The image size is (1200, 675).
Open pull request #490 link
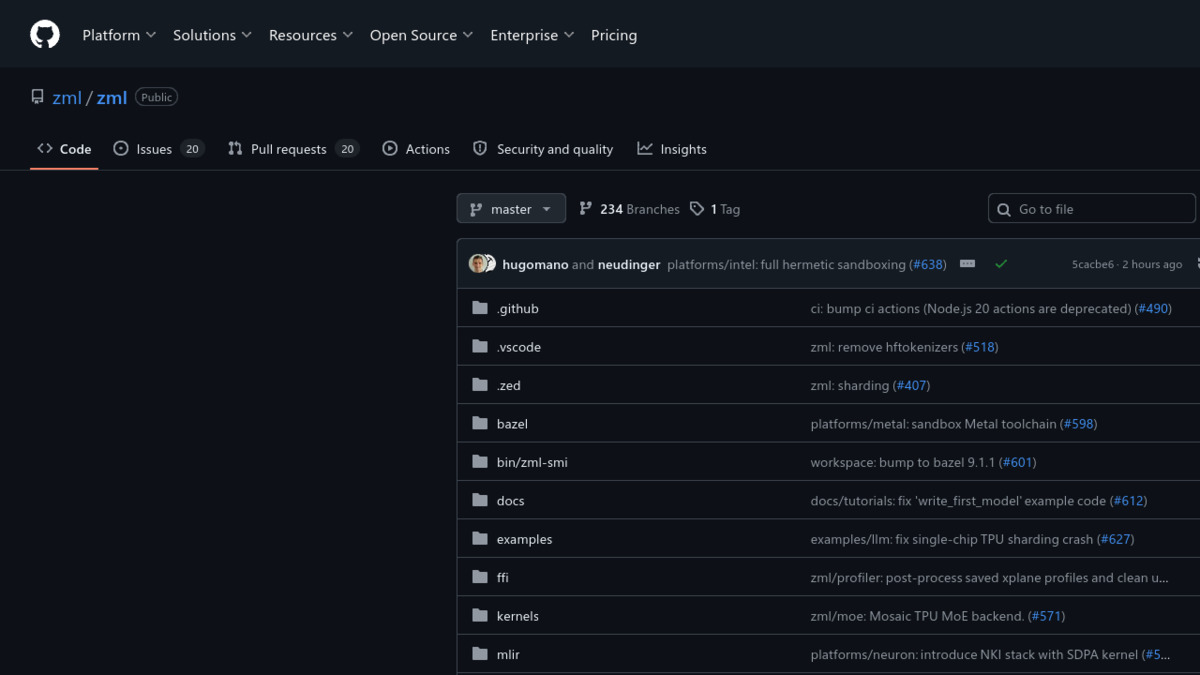[x=1153, y=308]
